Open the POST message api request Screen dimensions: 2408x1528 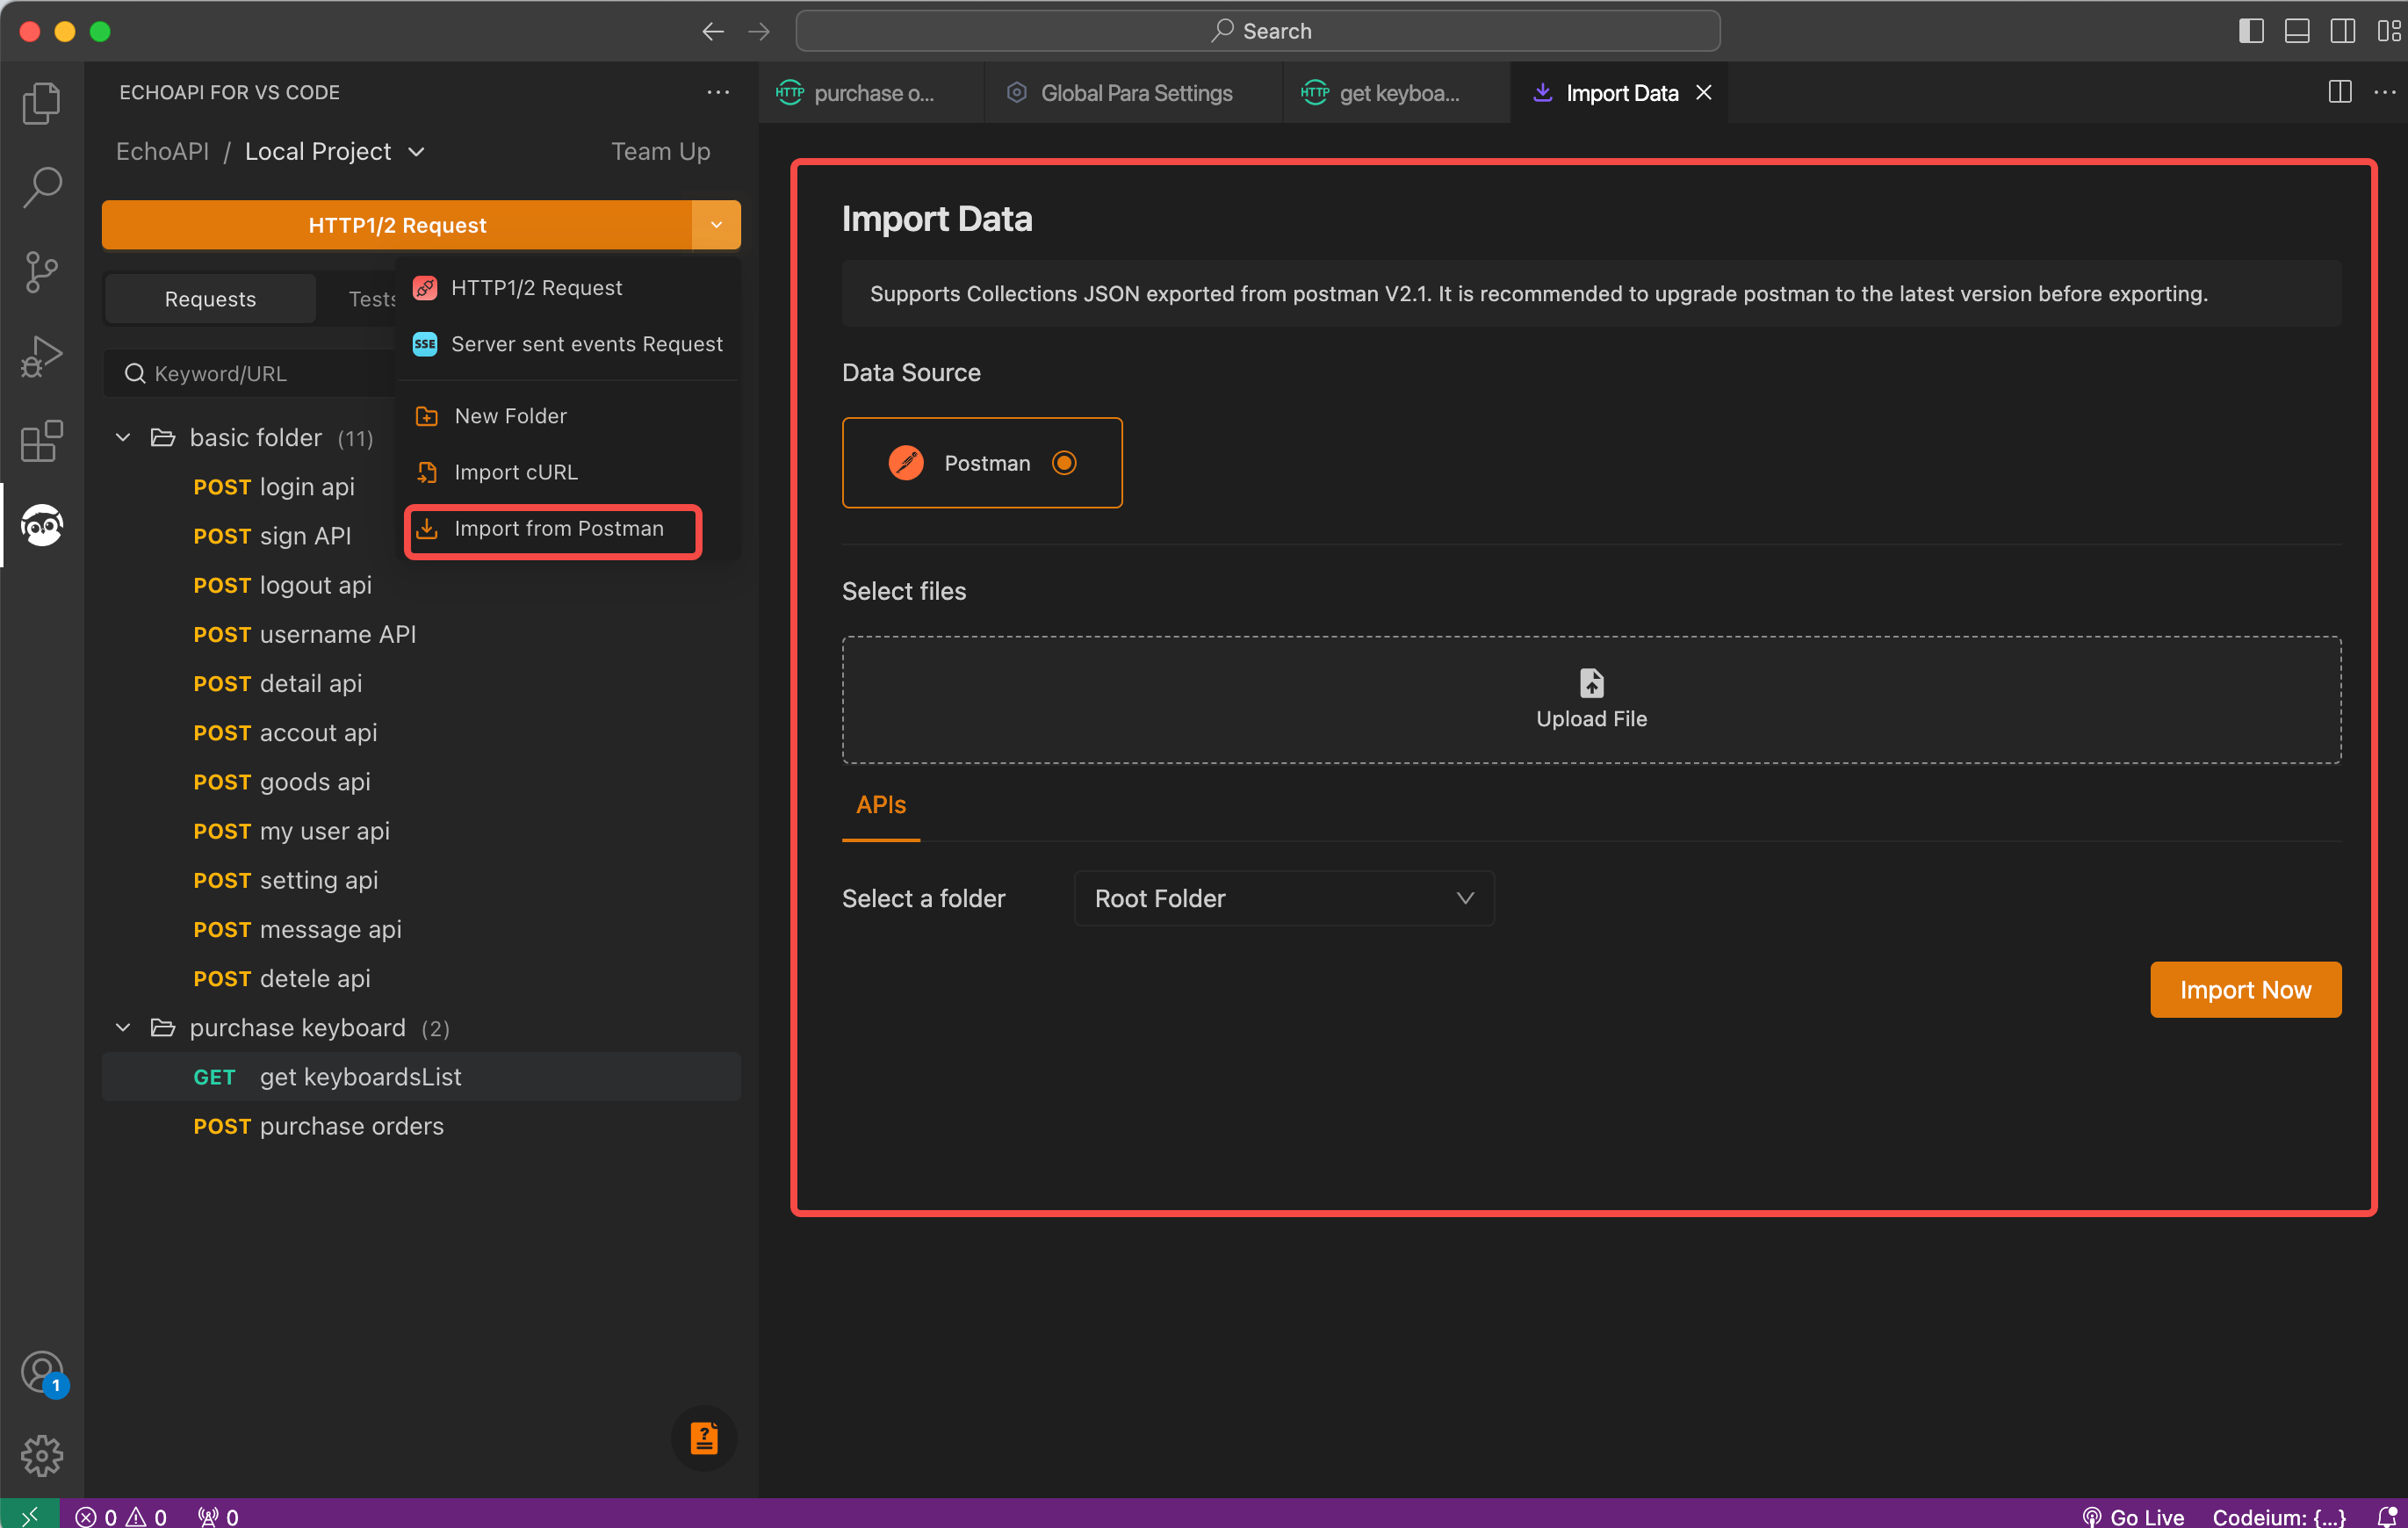pos(420,929)
